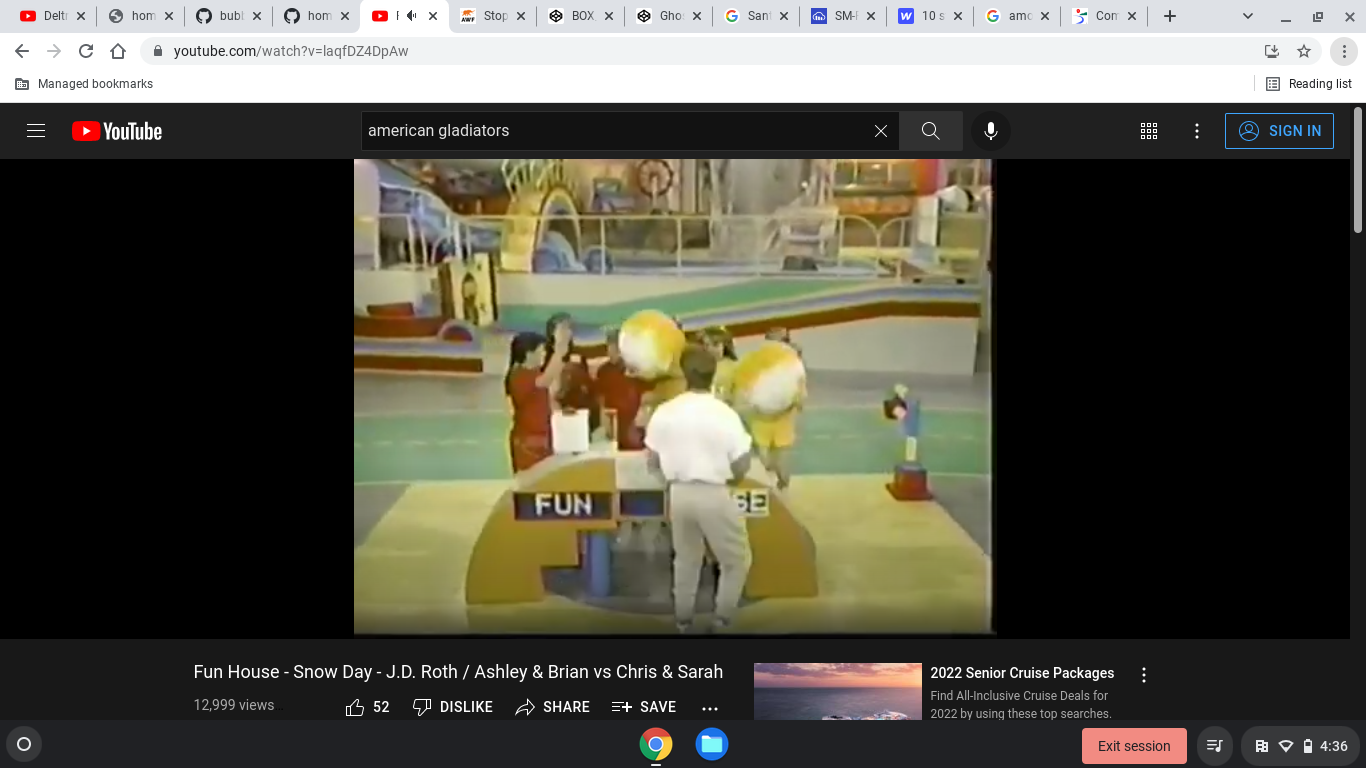1366x768 pixels.
Task: Open the status tray showing 4:36
Action: [1299, 746]
